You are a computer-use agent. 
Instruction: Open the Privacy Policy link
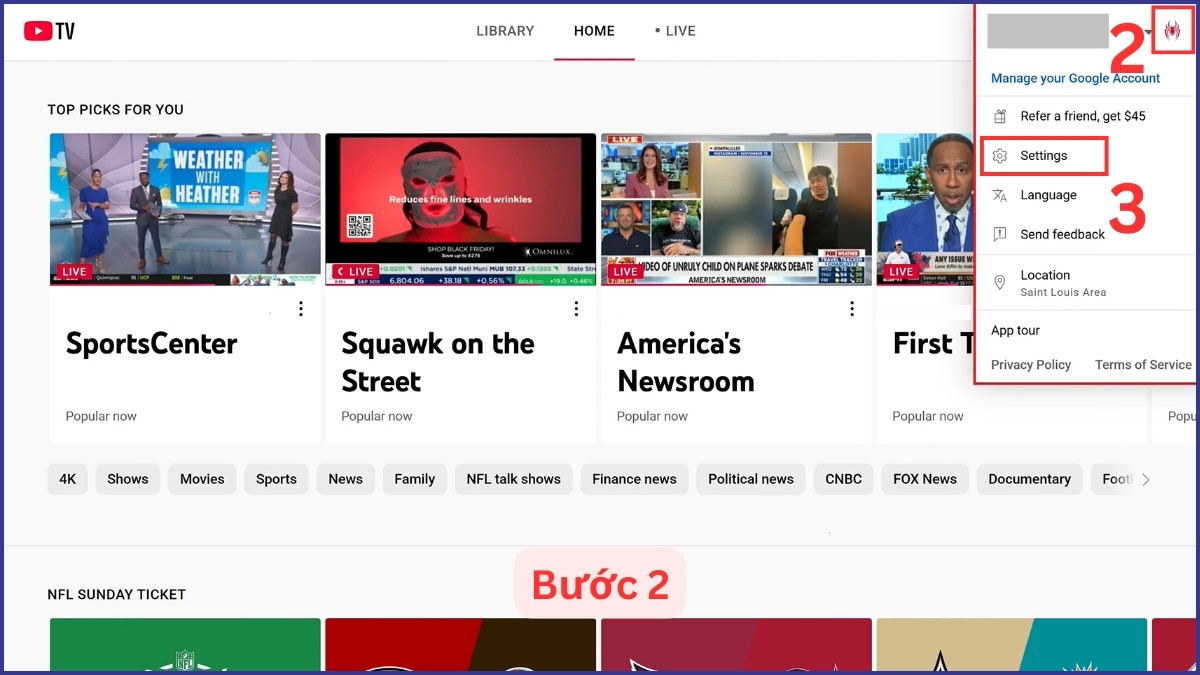(1031, 365)
